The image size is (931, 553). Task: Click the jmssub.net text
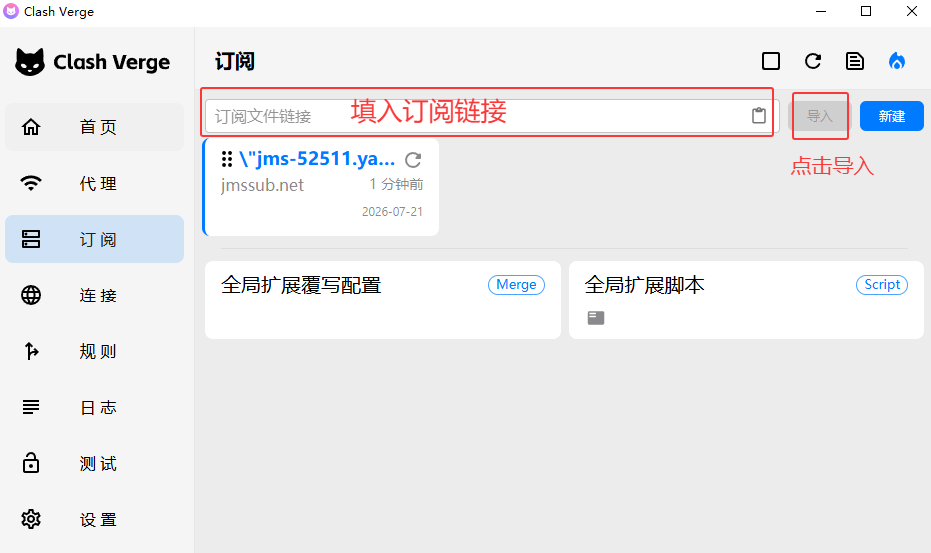pos(262,185)
